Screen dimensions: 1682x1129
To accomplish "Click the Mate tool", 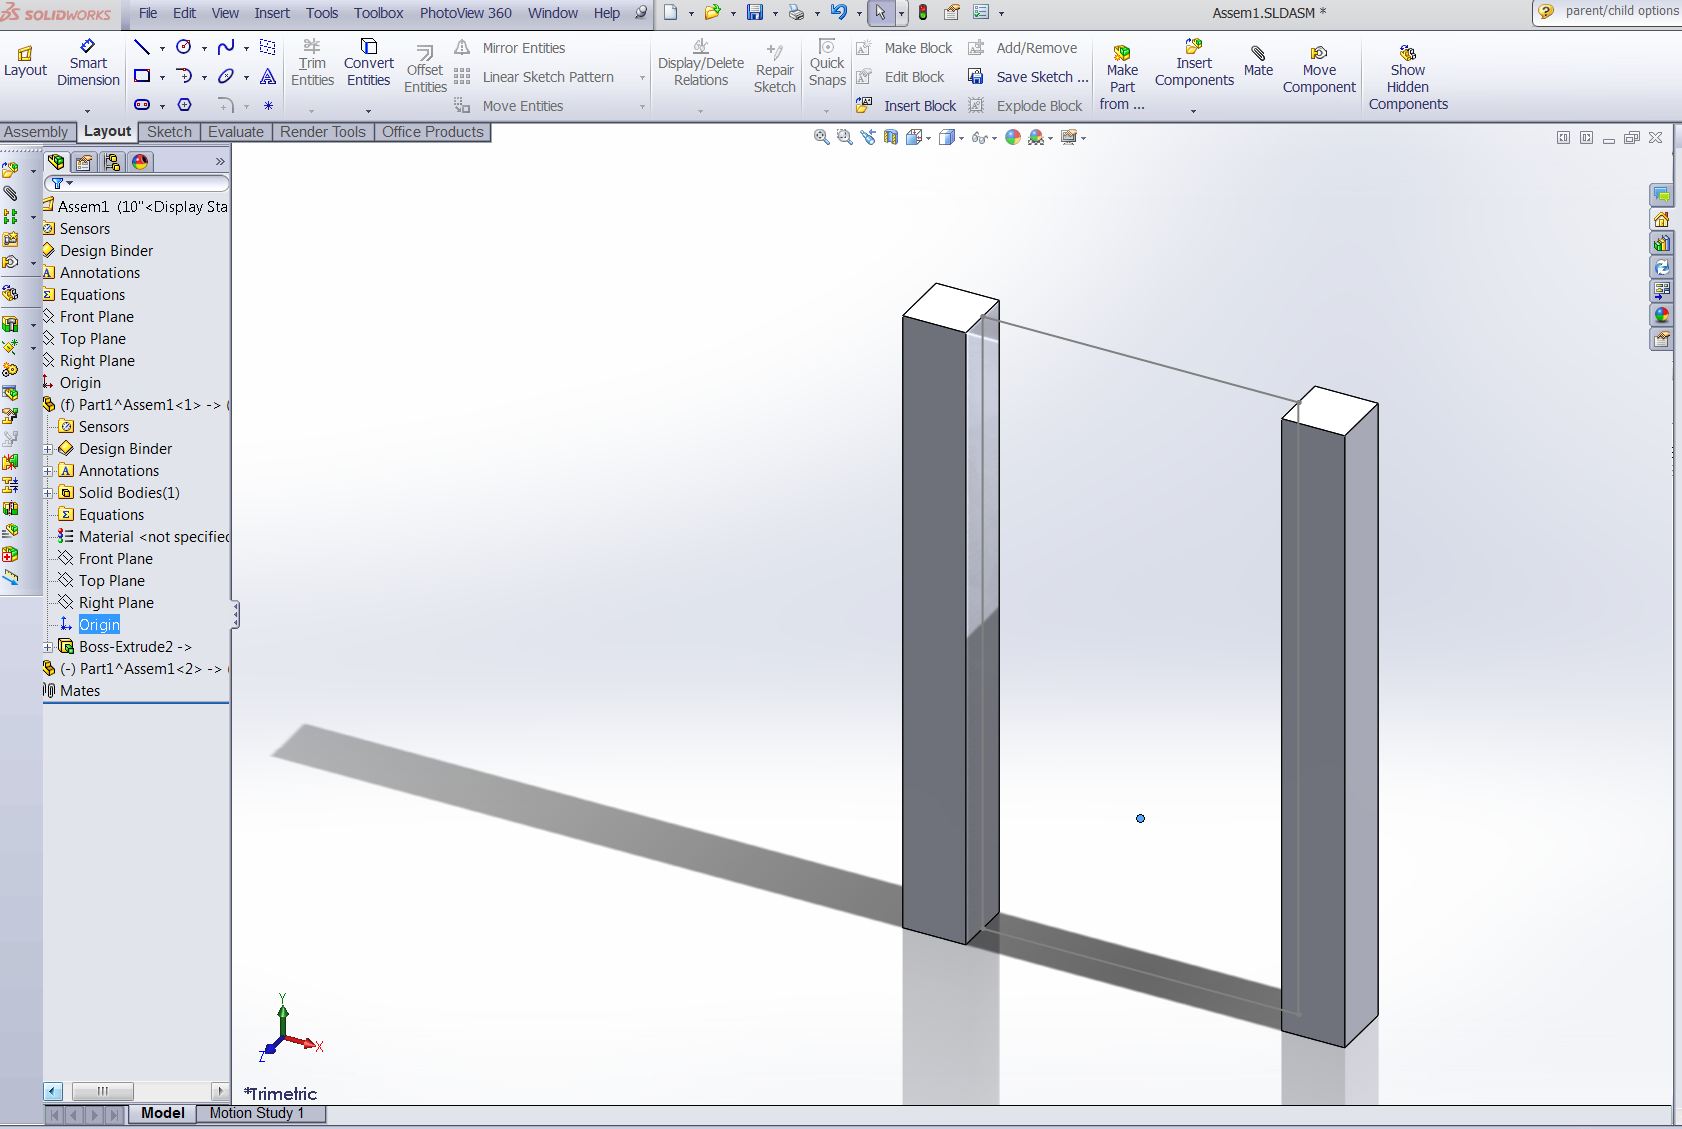I will coord(1258,61).
